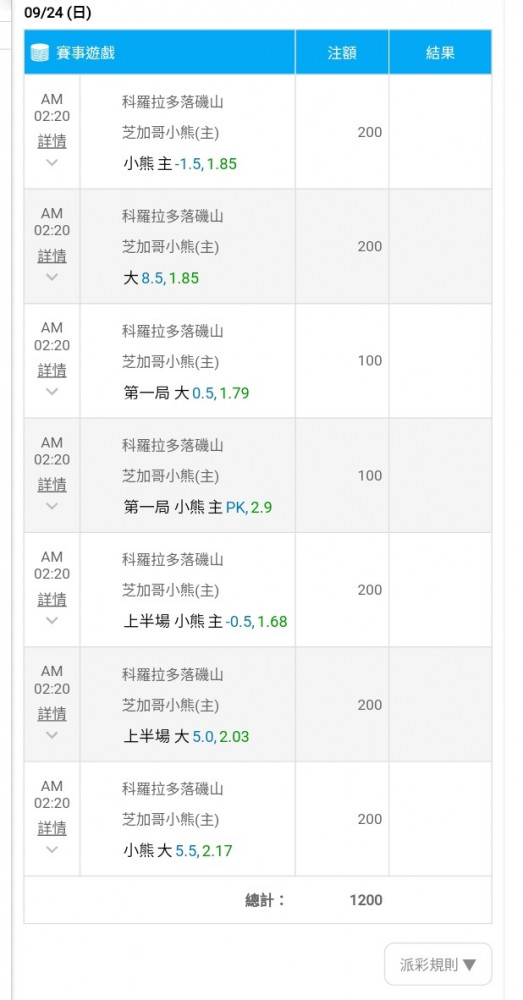
Task: Expand chevron of 上半場 大 5.0 row
Action: coord(52,735)
